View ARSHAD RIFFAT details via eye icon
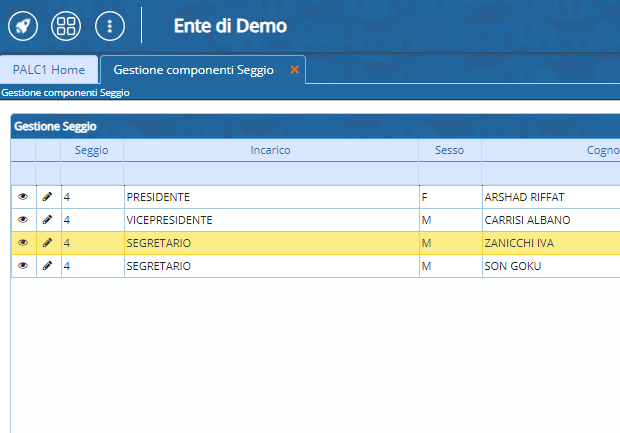The height and width of the screenshot is (433, 620). pos(23,197)
